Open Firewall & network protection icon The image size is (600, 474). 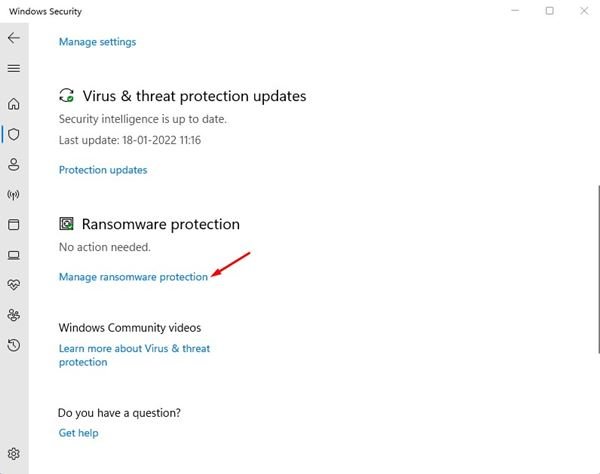(14, 195)
